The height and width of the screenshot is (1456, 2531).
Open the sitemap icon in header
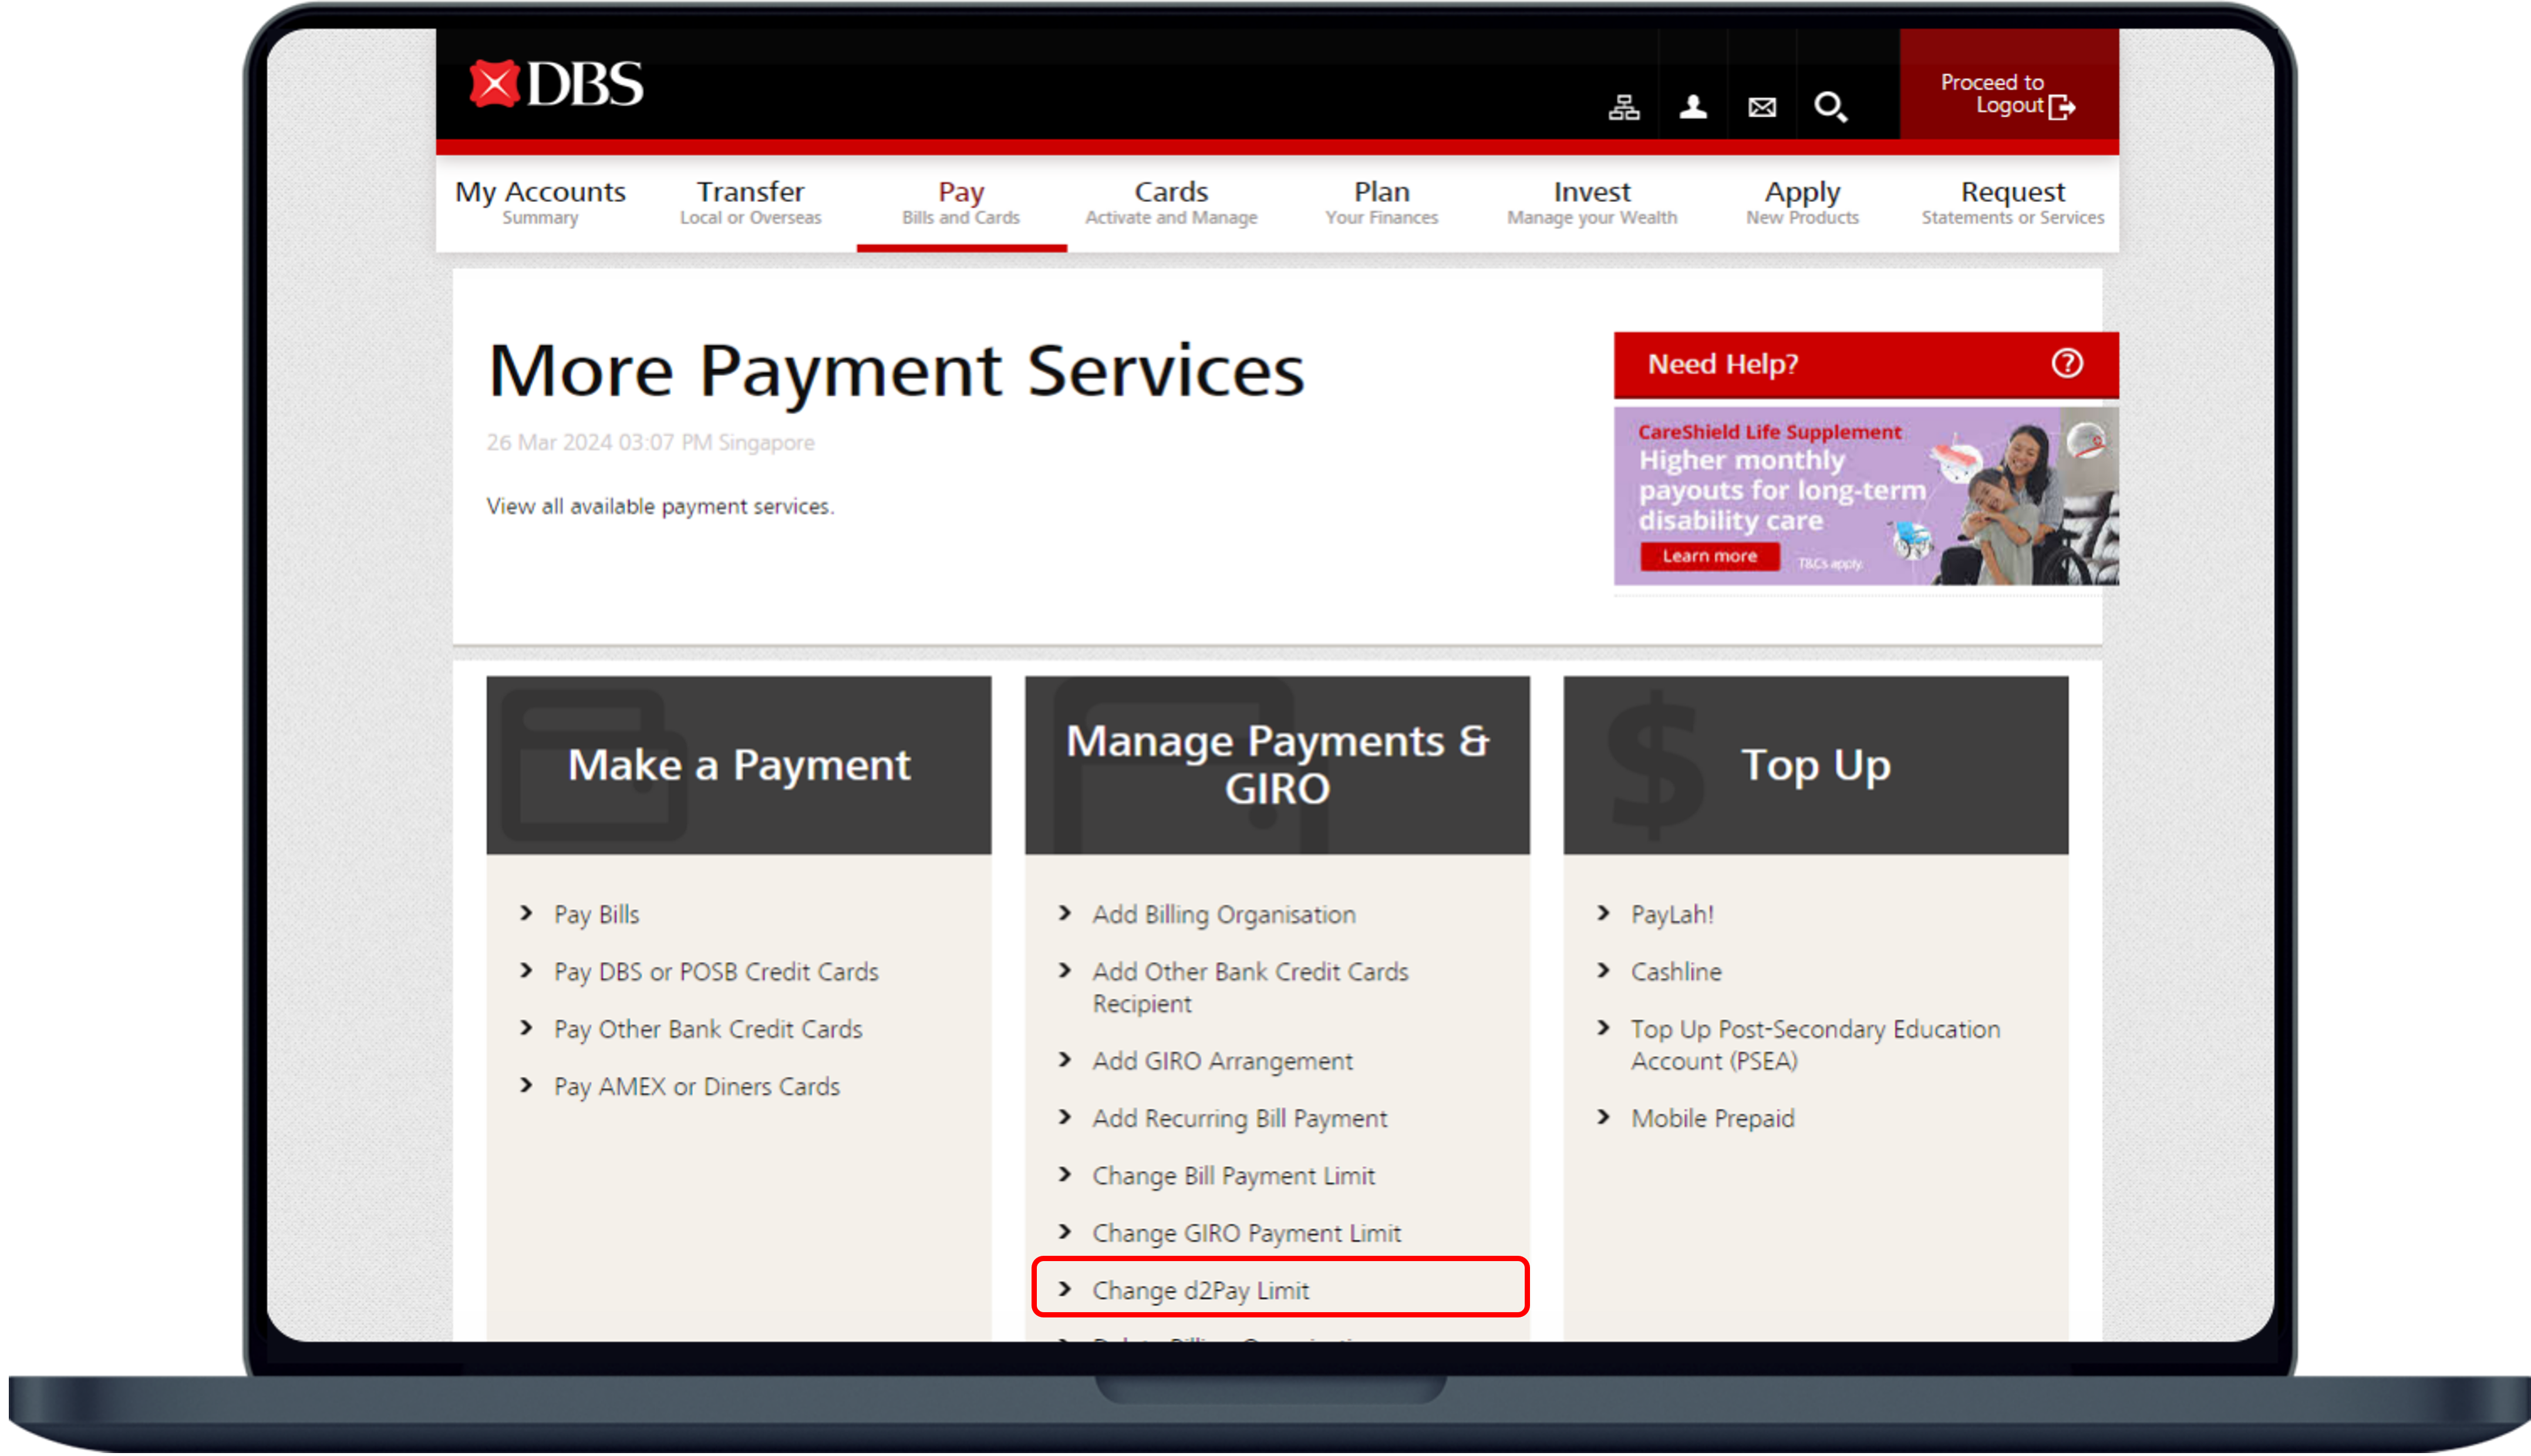click(1624, 106)
